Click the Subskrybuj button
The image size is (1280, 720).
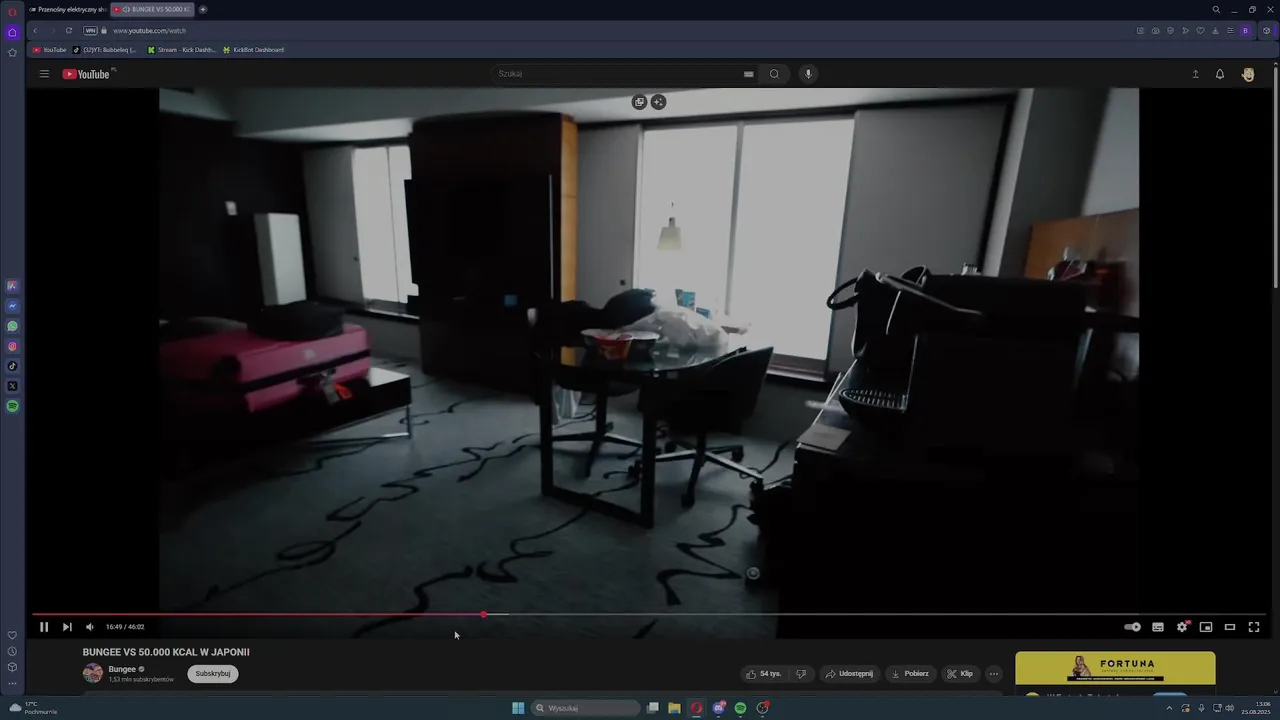pos(213,674)
